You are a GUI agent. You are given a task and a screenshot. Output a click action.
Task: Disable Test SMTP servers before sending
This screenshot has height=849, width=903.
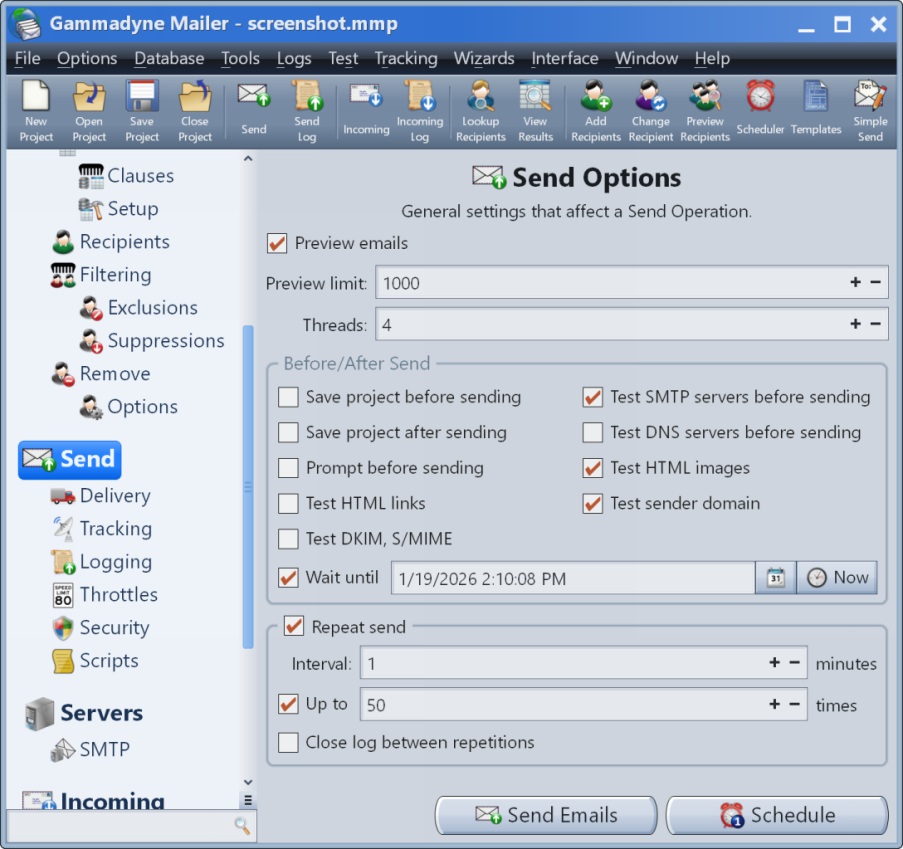(x=593, y=397)
